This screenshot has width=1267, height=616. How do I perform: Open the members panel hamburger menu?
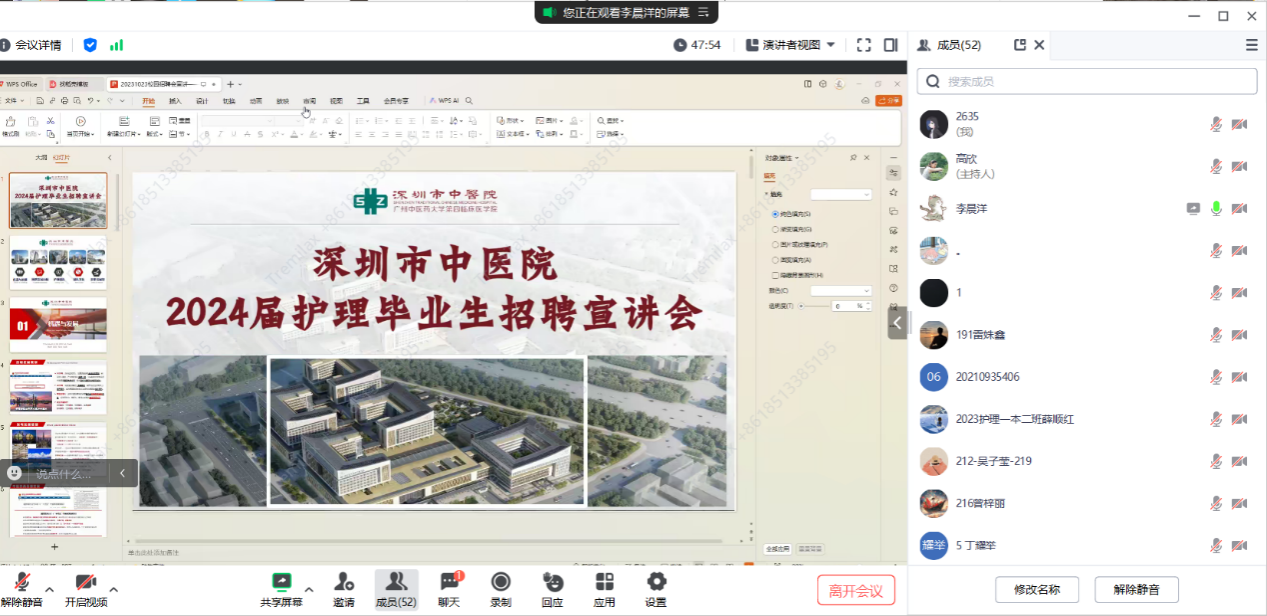pyautogui.click(x=1251, y=45)
